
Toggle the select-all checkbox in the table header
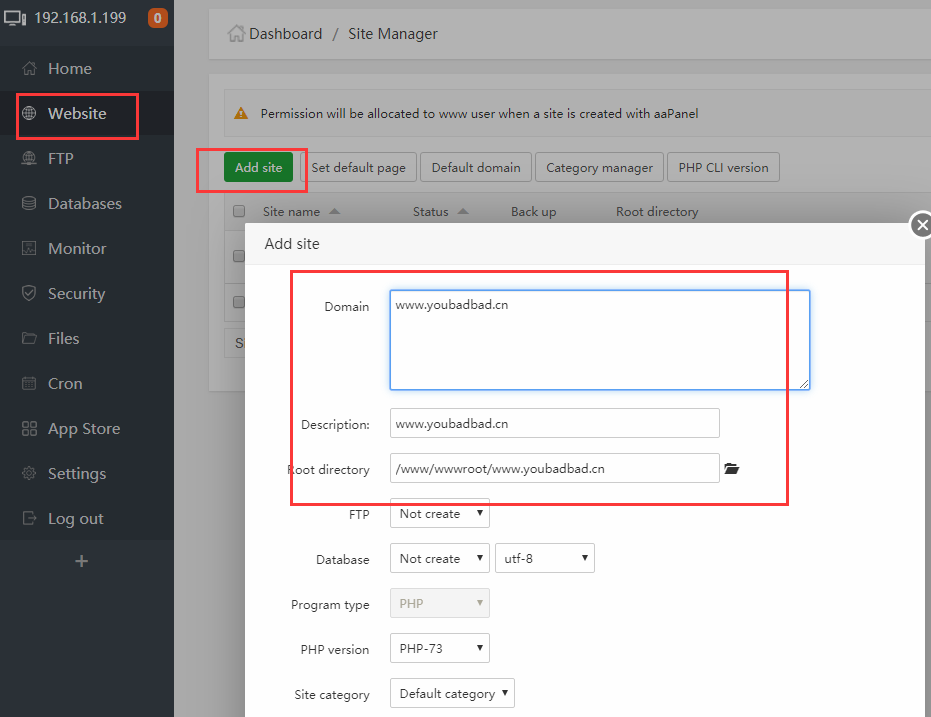pyautogui.click(x=239, y=212)
